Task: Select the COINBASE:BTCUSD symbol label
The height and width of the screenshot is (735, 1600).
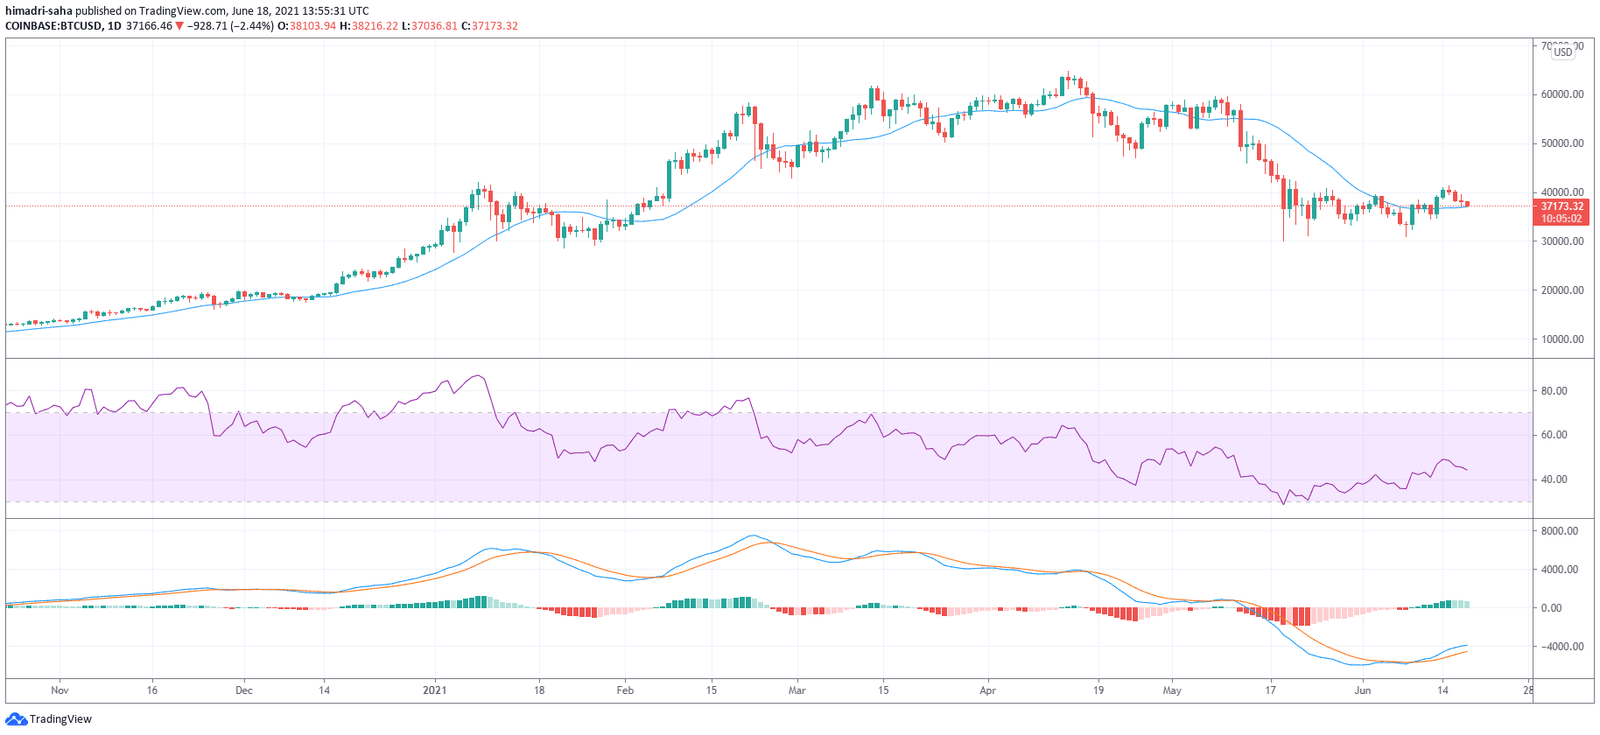Action: coord(53,26)
